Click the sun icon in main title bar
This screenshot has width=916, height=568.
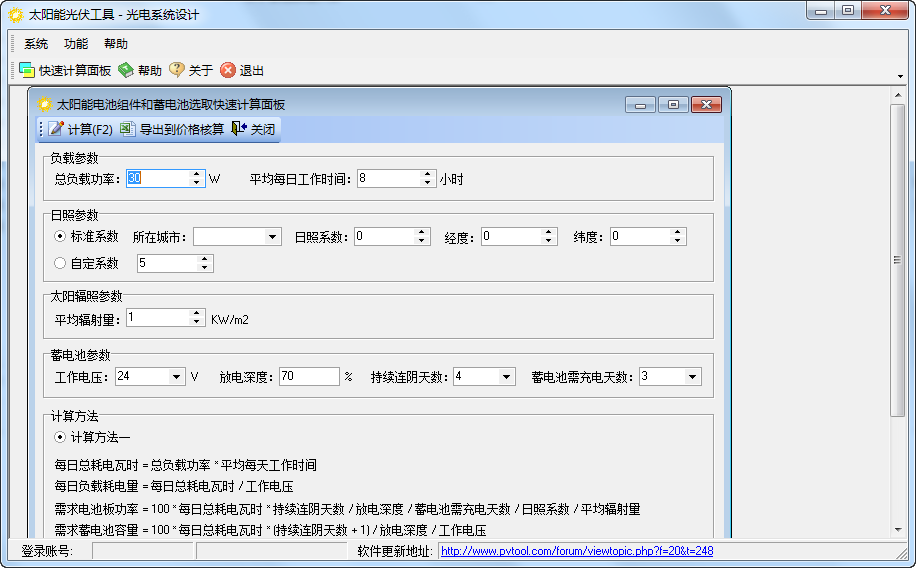(16, 15)
